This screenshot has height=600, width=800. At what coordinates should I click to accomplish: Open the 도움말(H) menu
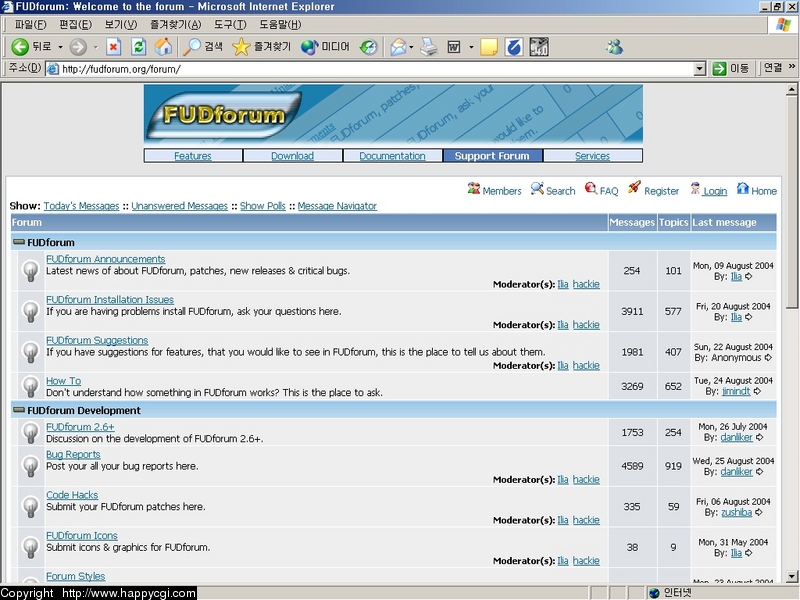point(280,24)
